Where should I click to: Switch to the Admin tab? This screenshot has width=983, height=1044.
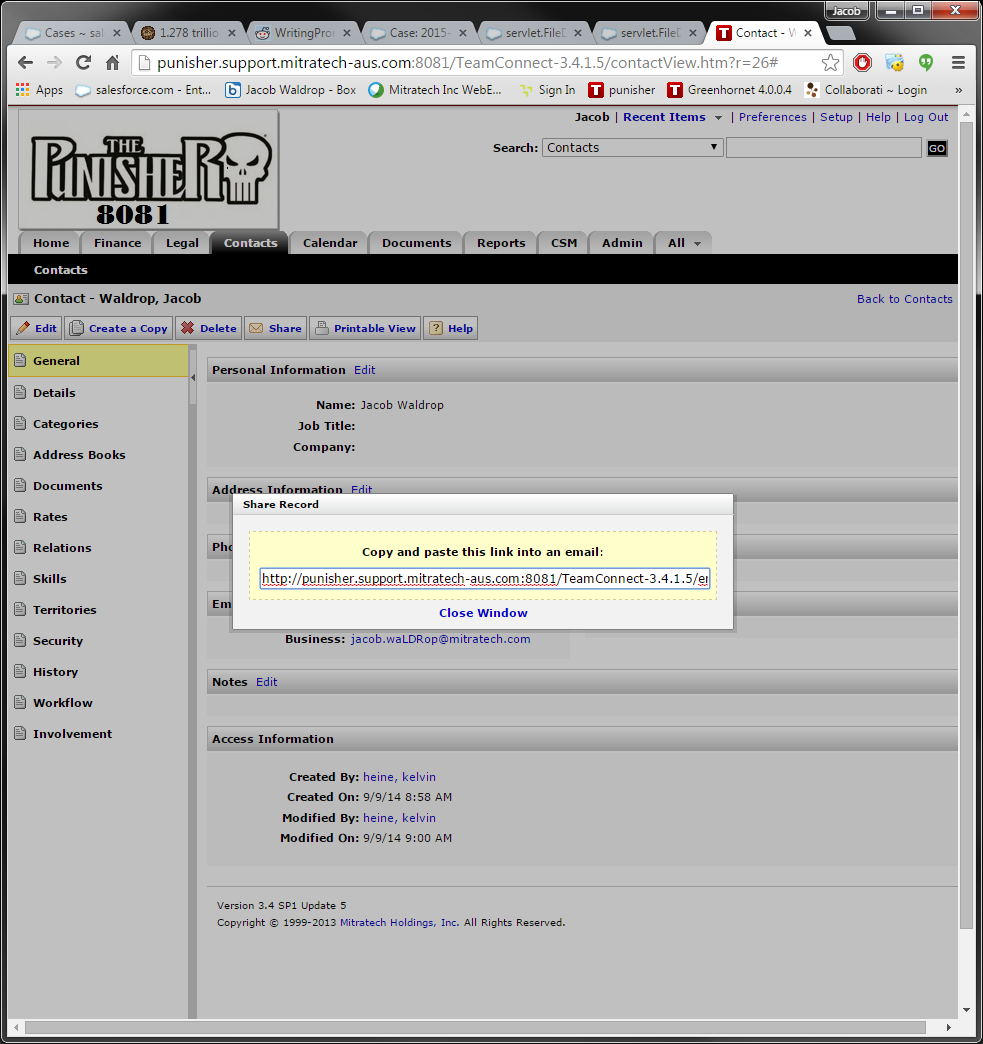point(622,243)
